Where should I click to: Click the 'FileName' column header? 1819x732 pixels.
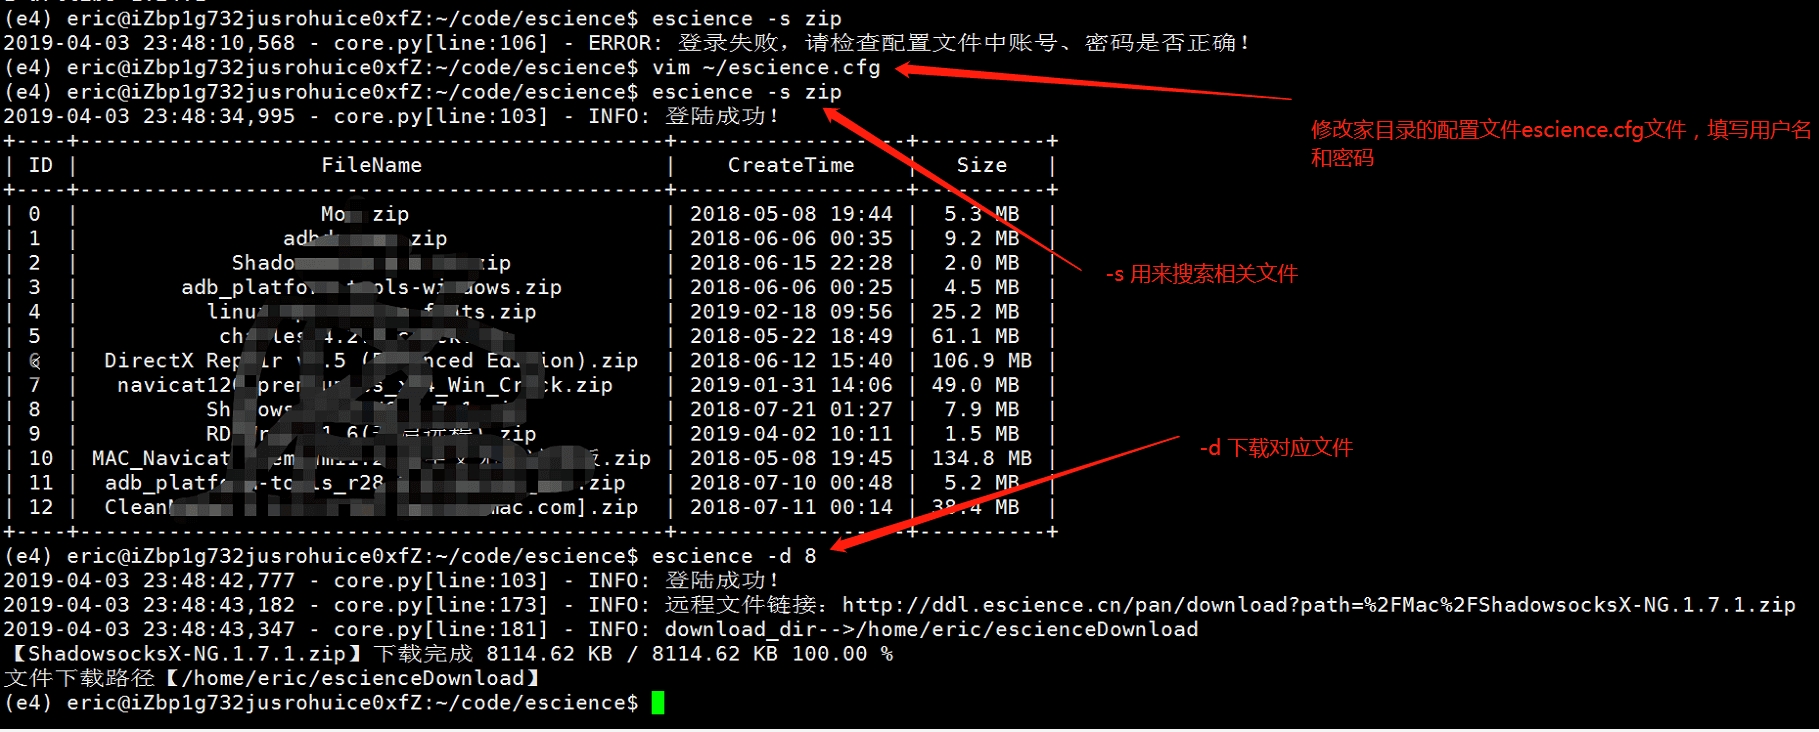point(372,165)
